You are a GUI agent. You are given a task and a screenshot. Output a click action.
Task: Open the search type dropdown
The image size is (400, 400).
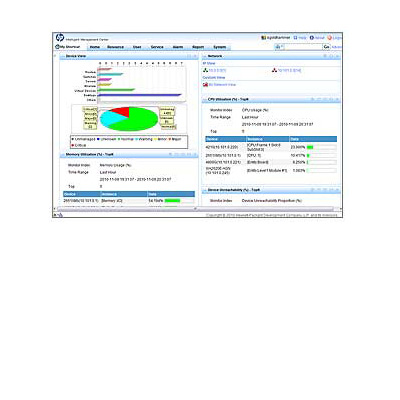(x=279, y=47)
